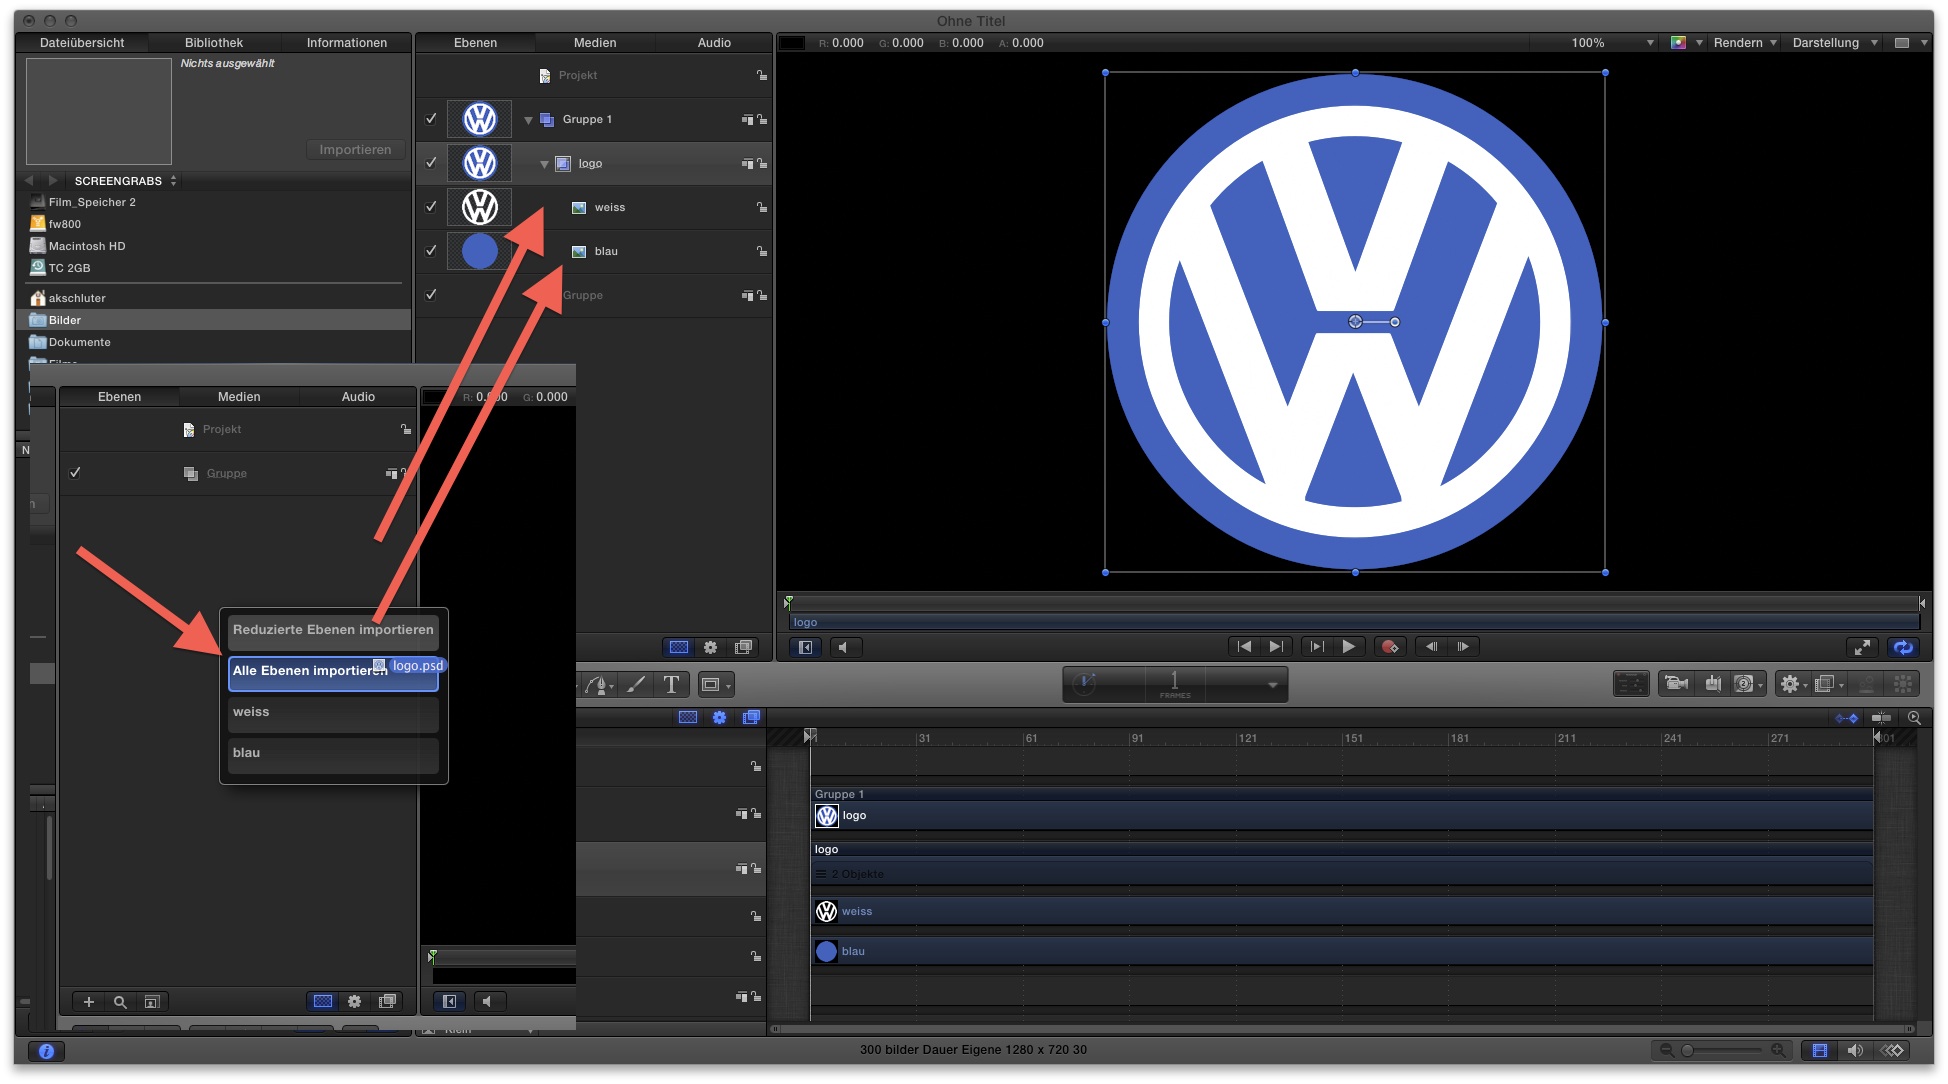Add new camera icon in toolbar
This screenshot has width=1948, height=1084.
tap(1675, 684)
